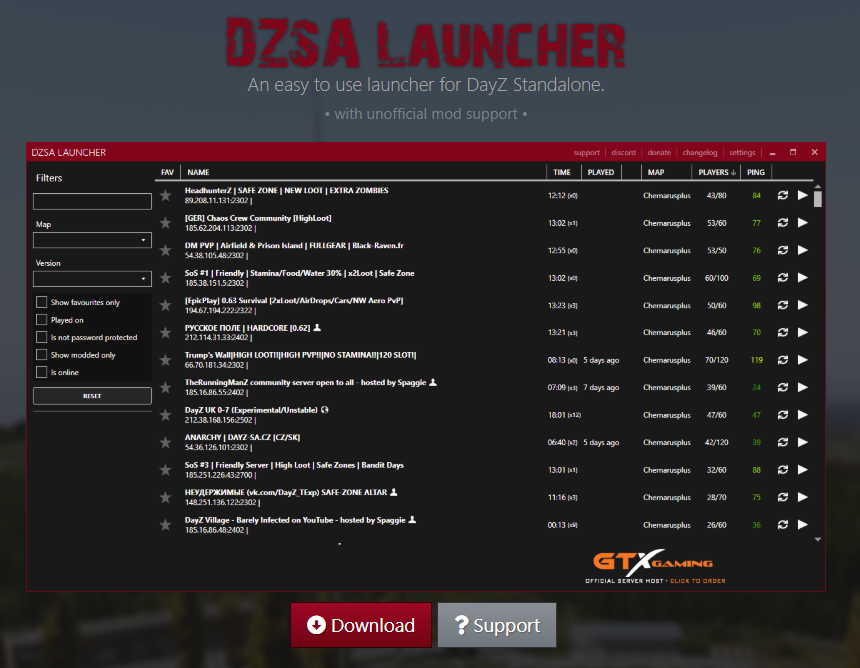This screenshot has height=668, width=860.
Task: Open the donate link
Action: pyautogui.click(x=659, y=152)
